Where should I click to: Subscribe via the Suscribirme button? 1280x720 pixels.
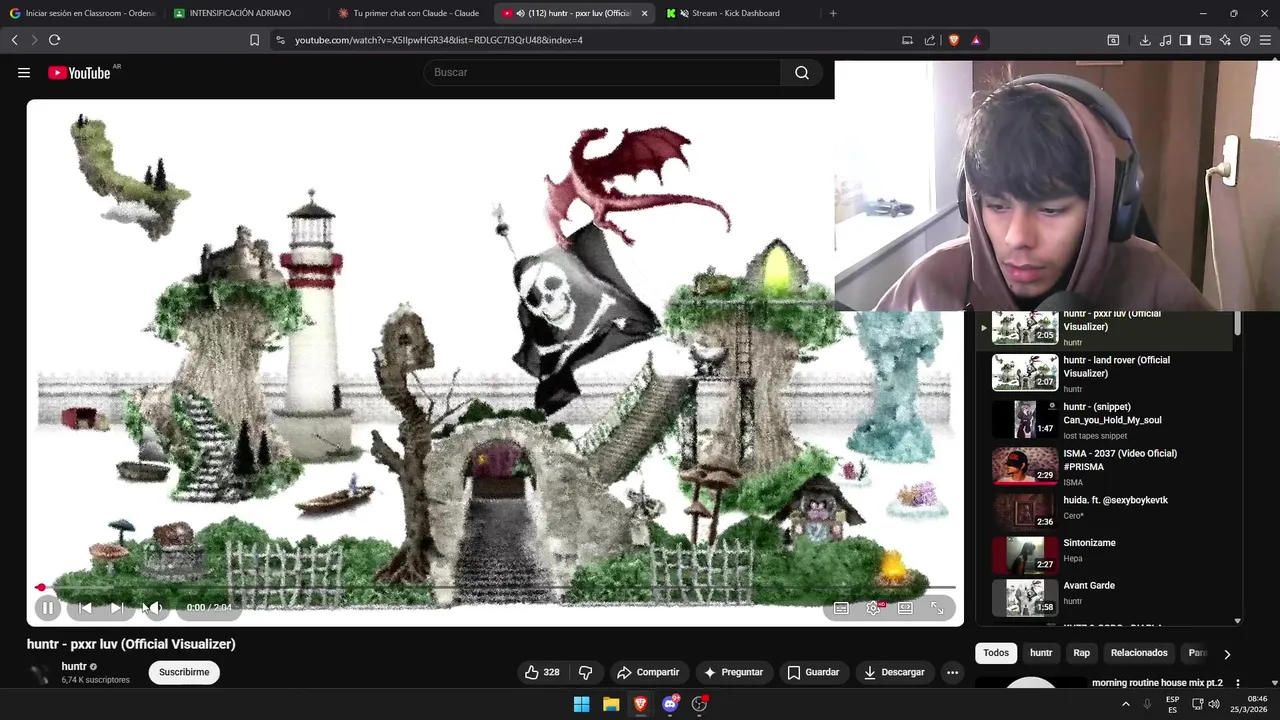coord(184,672)
